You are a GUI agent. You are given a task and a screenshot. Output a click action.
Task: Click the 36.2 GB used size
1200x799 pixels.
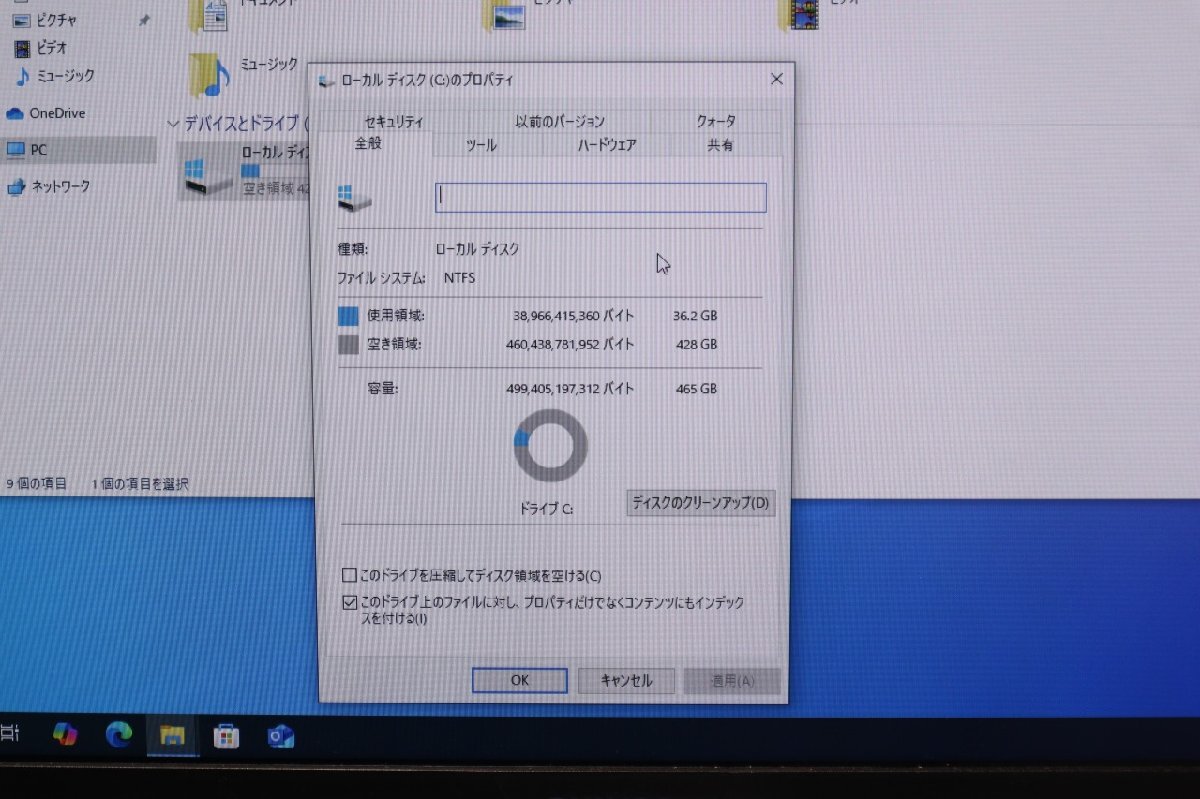695,316
